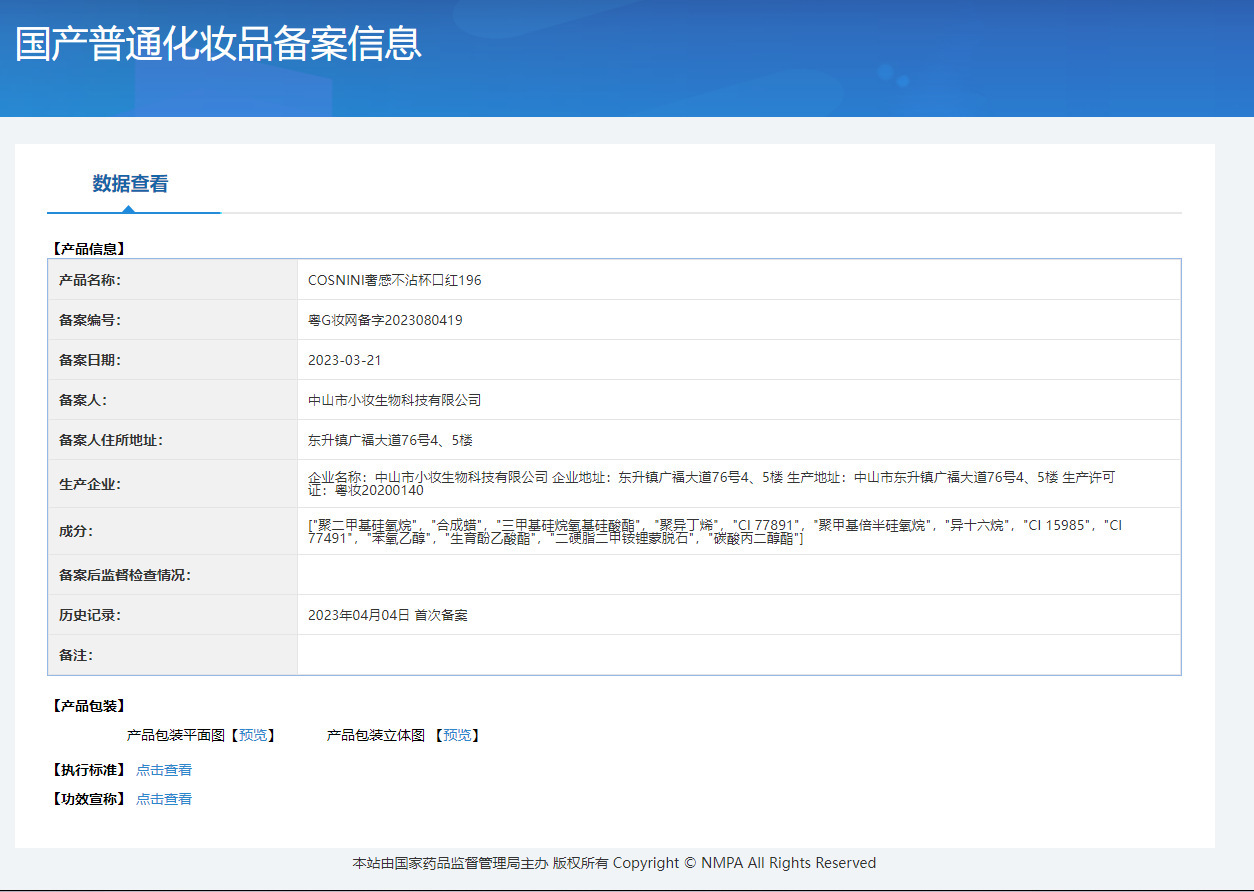Viewport: 1254px width, 892px height.
Task: Open 点击查看 link for 功效宣称
Action: [x=164, y=799]
